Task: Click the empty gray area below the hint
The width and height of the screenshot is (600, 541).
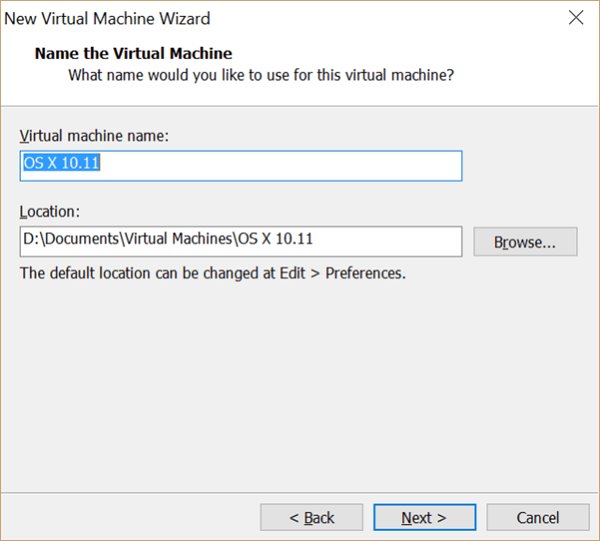Action: [300, 390]
